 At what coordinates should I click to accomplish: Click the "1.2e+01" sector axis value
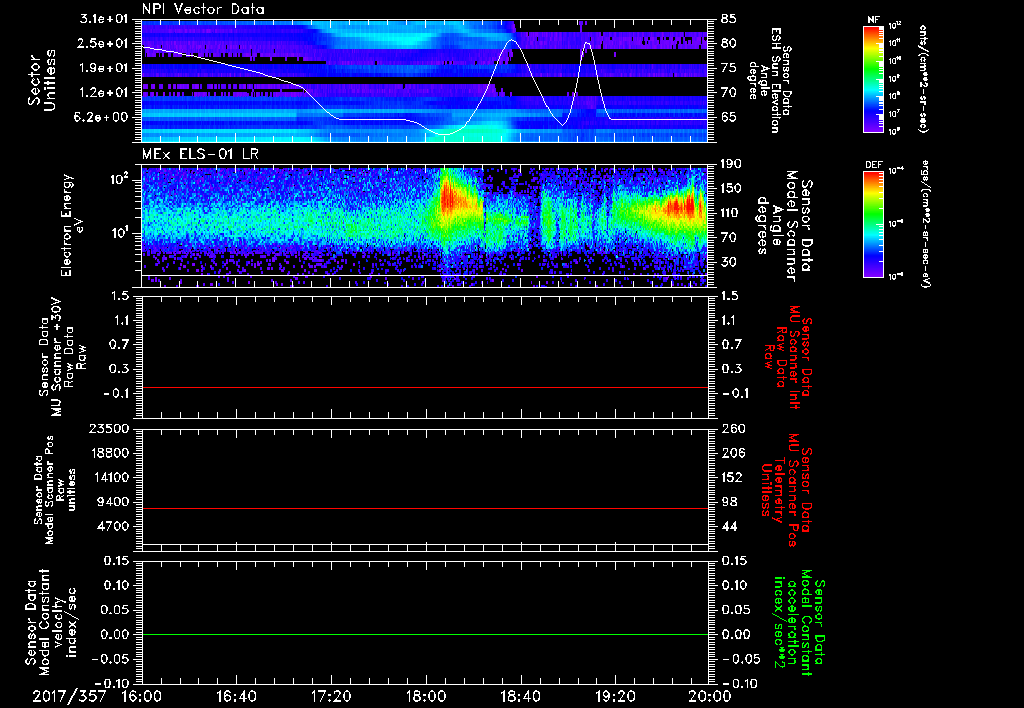coord(103,93)
